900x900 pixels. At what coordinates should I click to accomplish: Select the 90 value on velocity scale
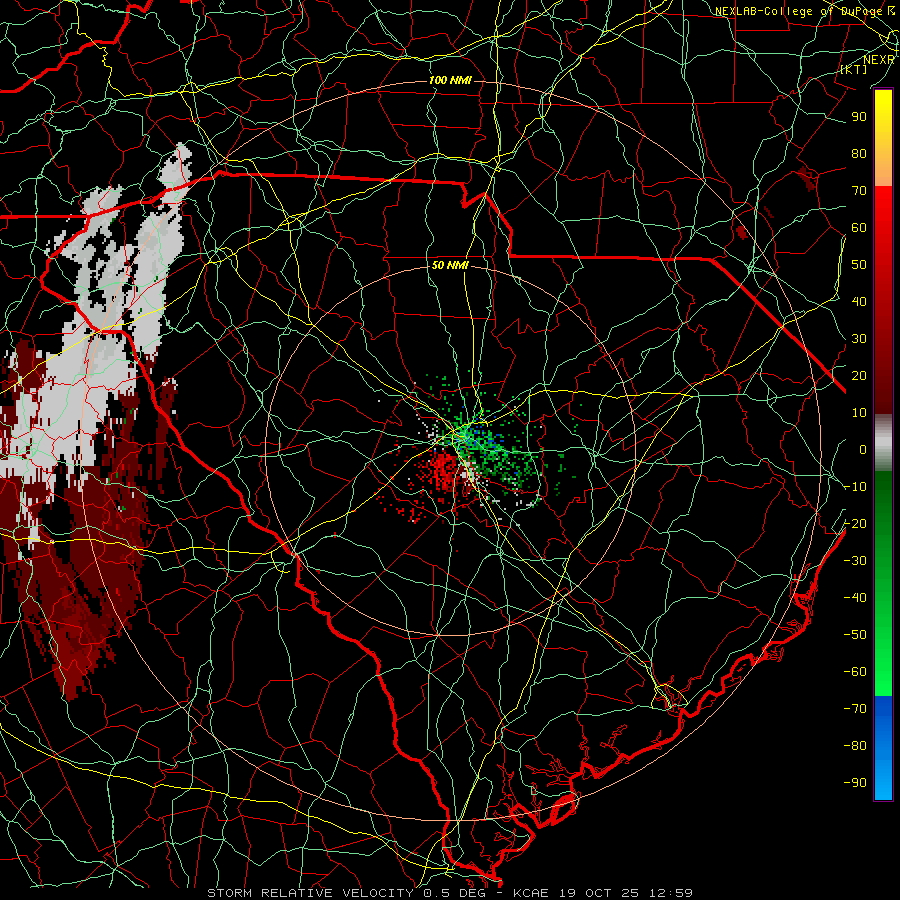[x=859, y=117]
